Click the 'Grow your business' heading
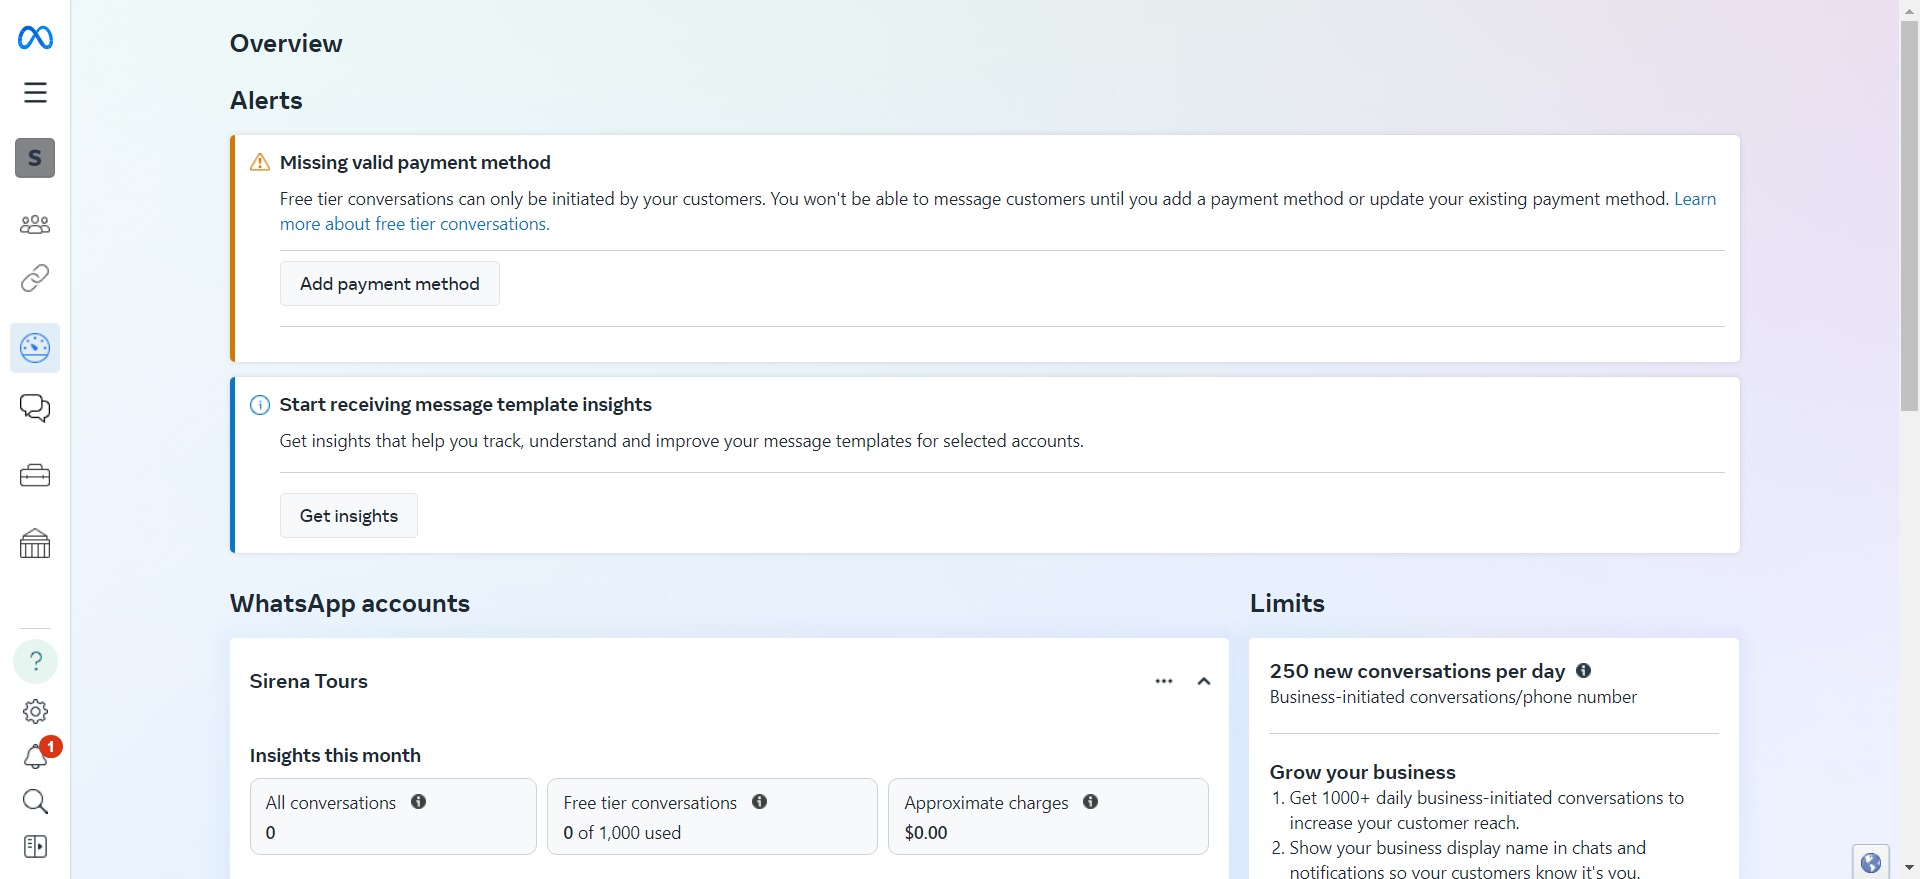 pos(1363,772)
